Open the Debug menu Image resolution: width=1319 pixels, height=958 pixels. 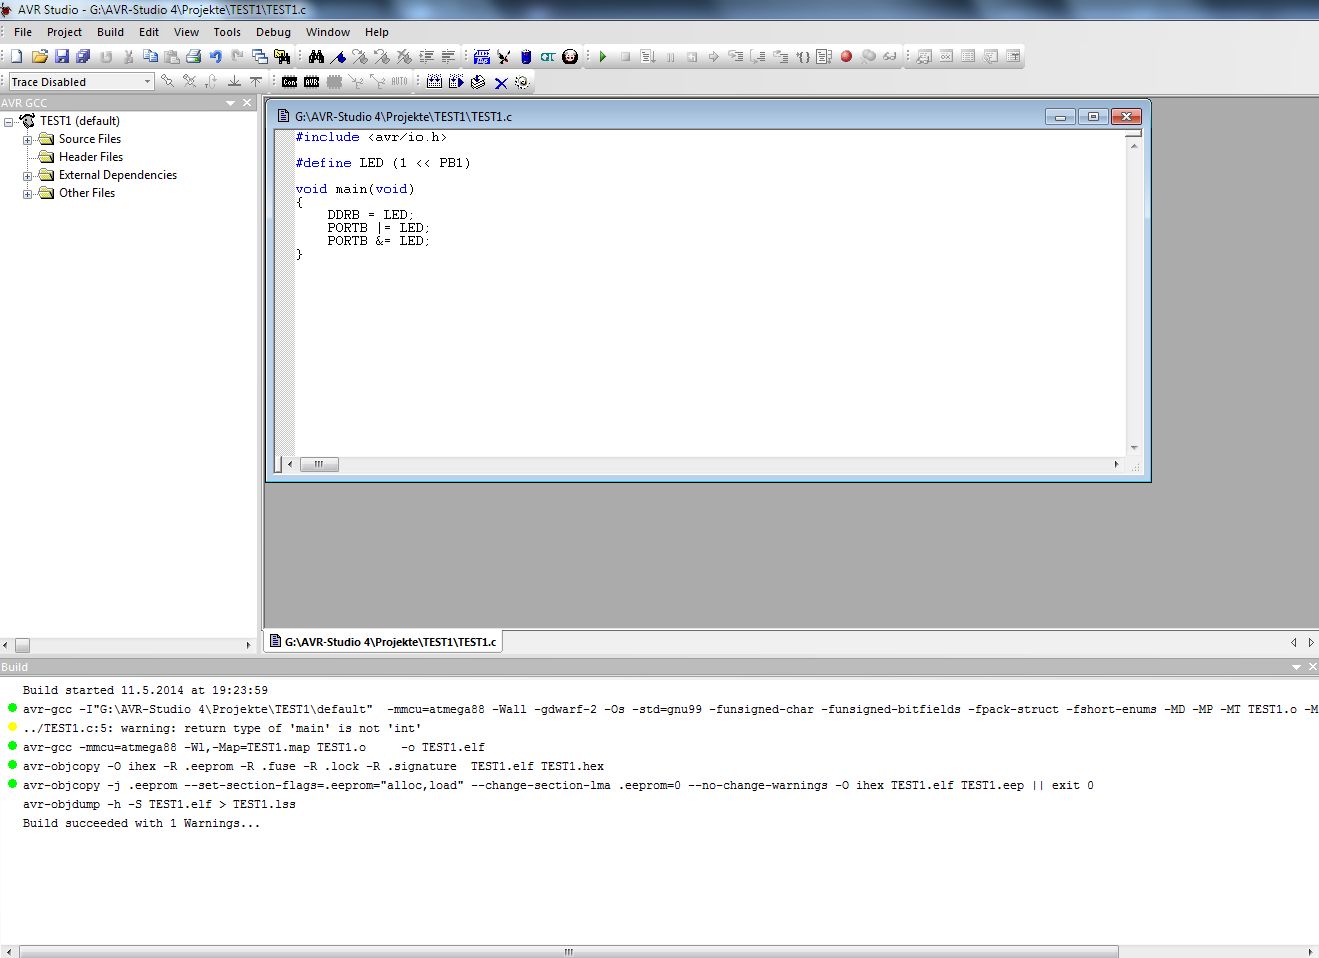pos(273,32)
